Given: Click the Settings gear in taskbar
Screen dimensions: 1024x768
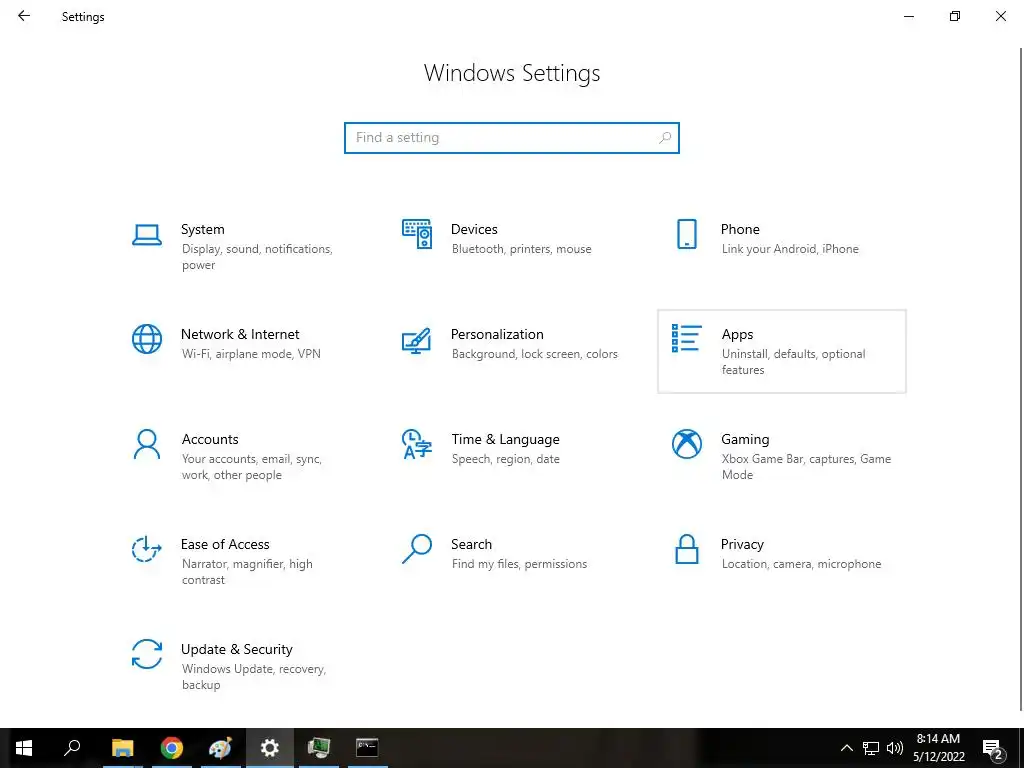Looking at the screenshot, I should point(269,748).
